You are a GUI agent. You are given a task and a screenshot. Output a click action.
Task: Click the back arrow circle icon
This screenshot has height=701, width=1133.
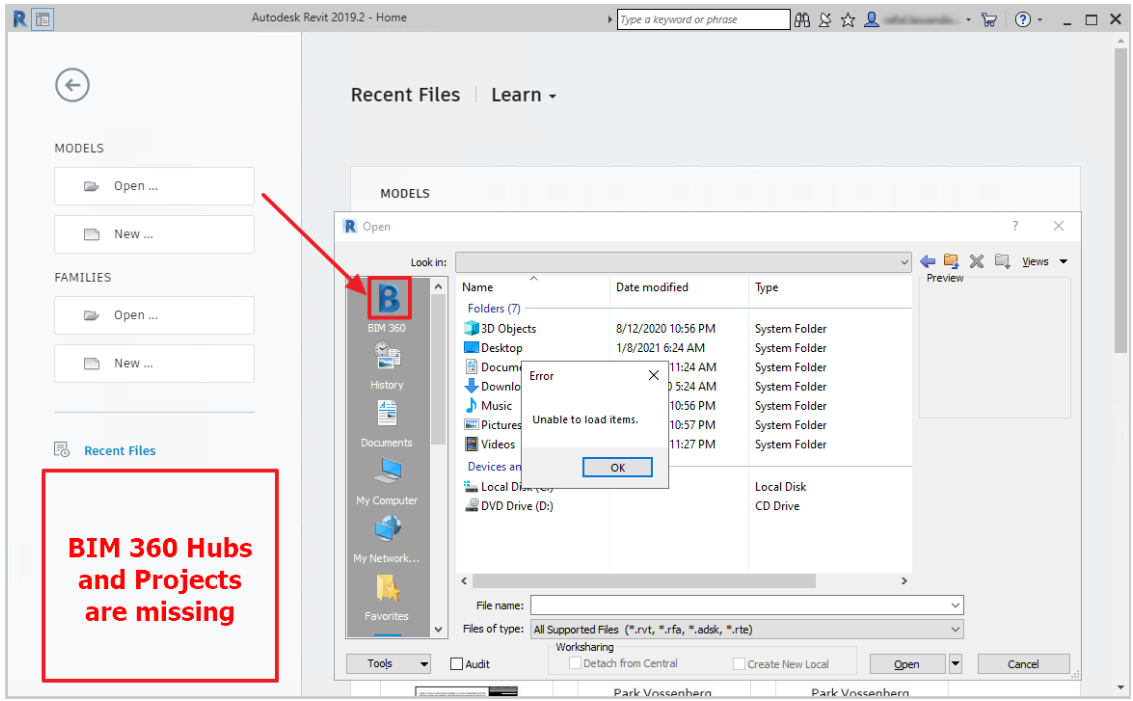(x=72, y=85)
